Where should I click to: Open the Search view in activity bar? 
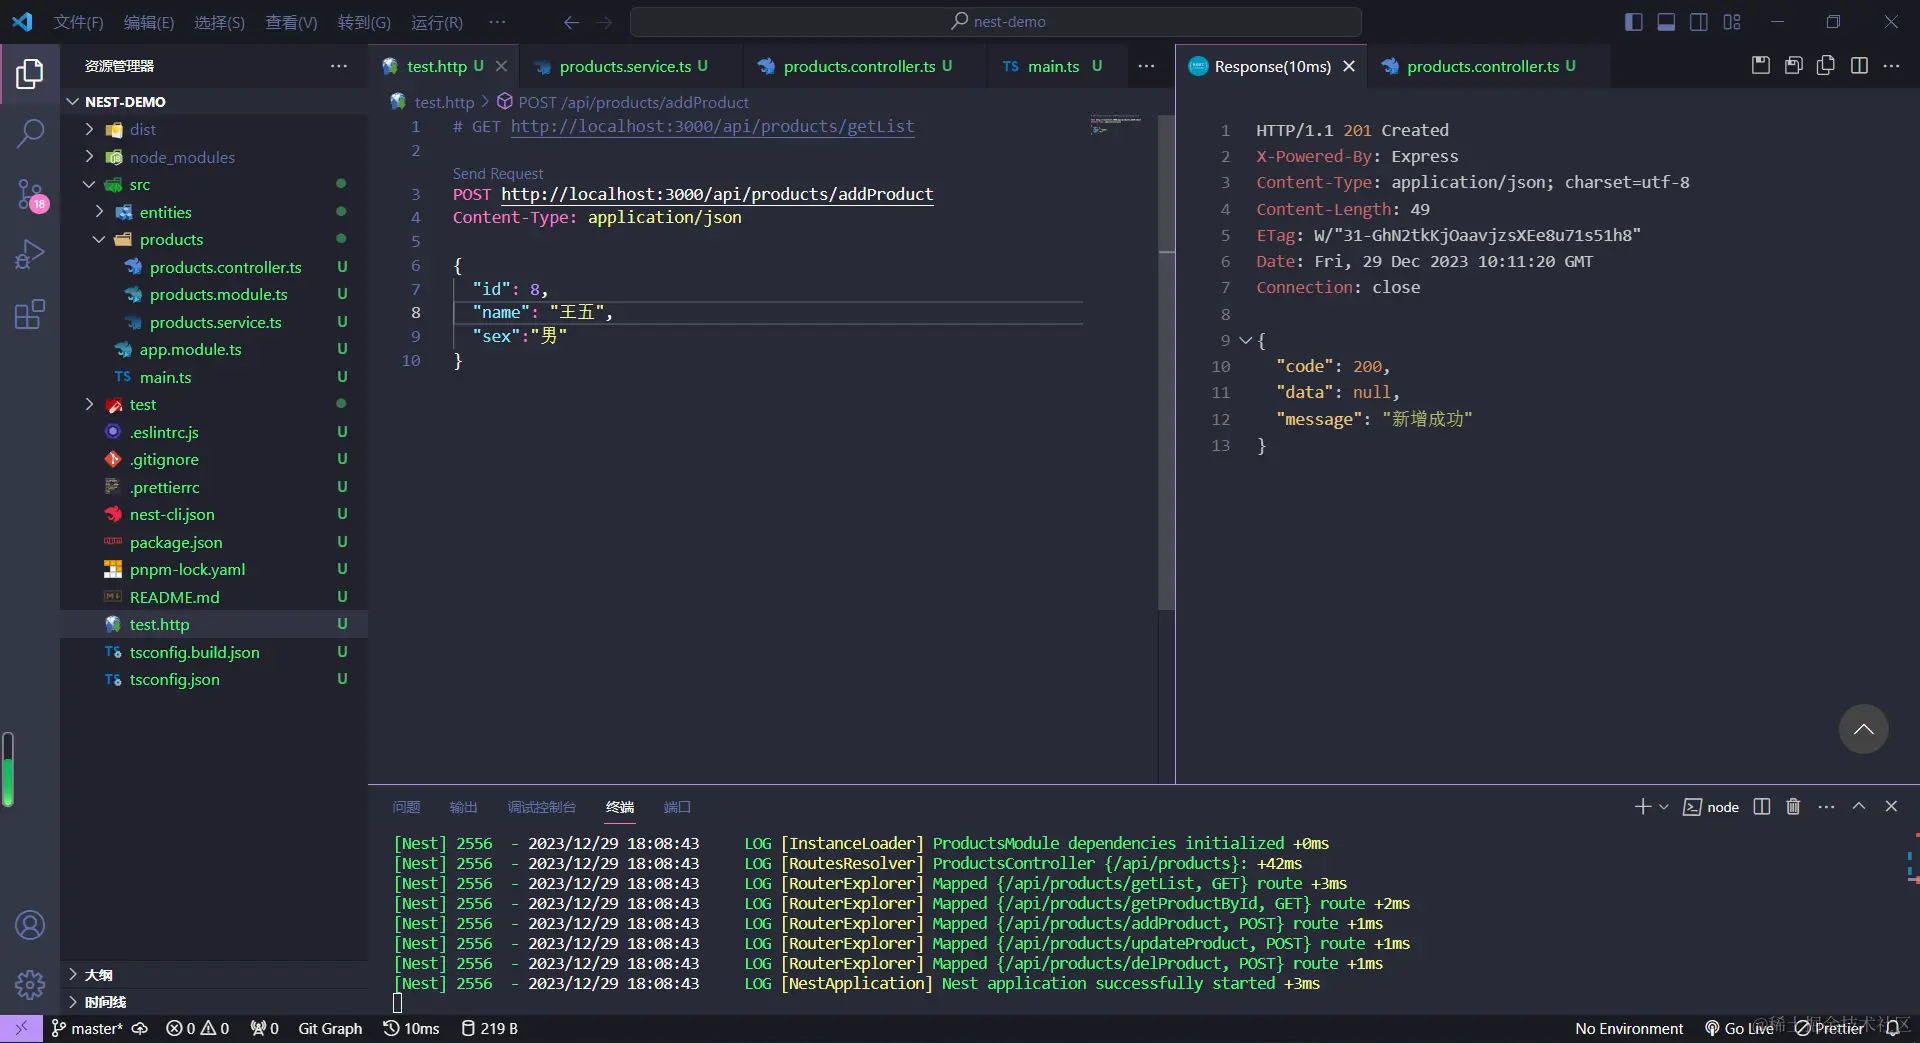point(30,133)
